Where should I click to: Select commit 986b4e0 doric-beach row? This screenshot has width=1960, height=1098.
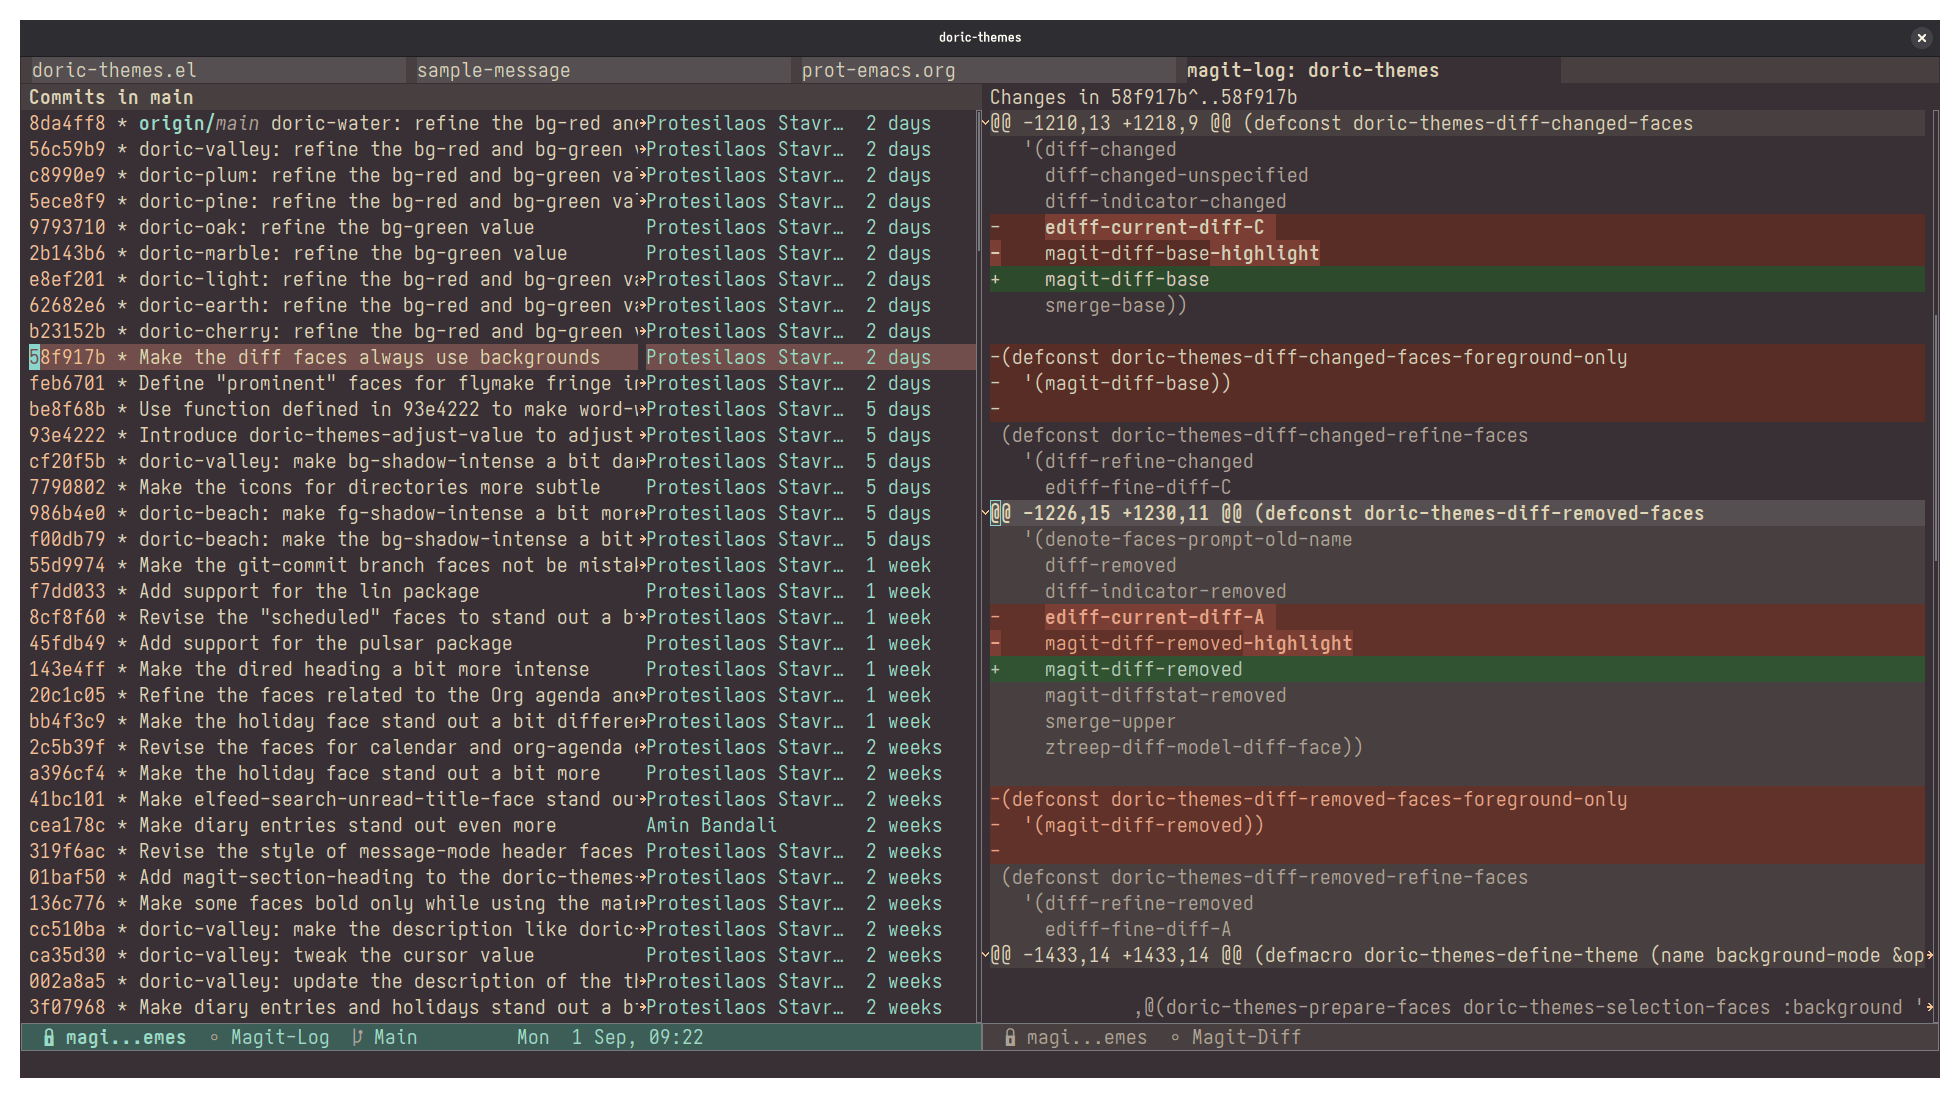point(500,513)
